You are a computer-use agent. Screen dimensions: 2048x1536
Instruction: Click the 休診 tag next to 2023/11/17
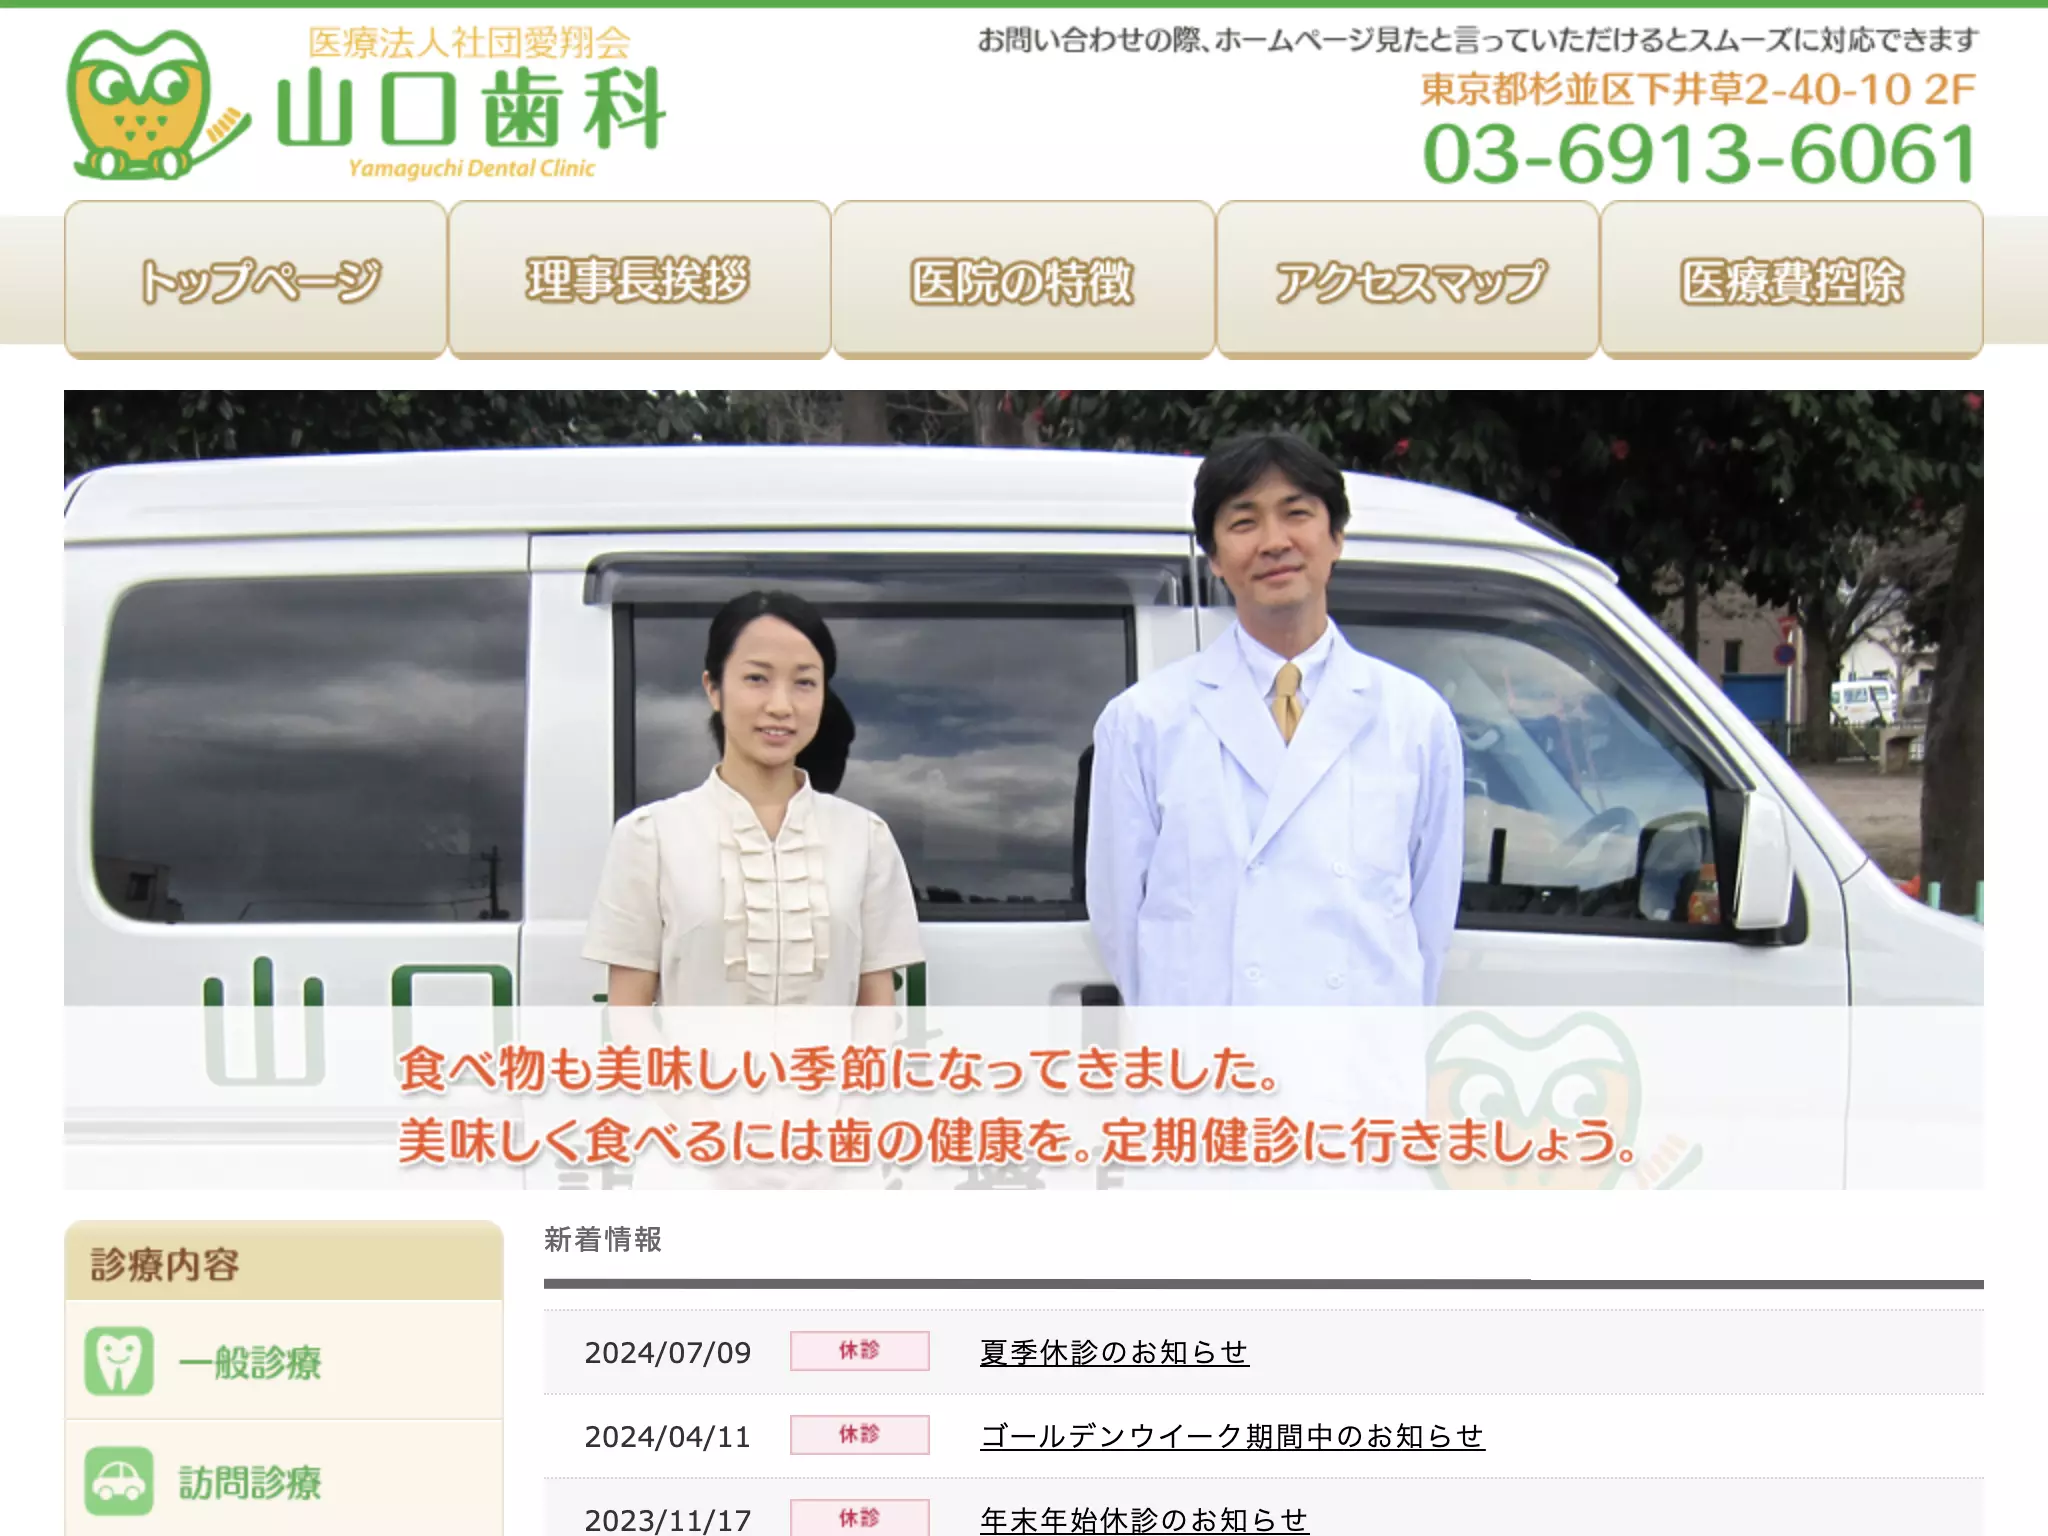860,1518
